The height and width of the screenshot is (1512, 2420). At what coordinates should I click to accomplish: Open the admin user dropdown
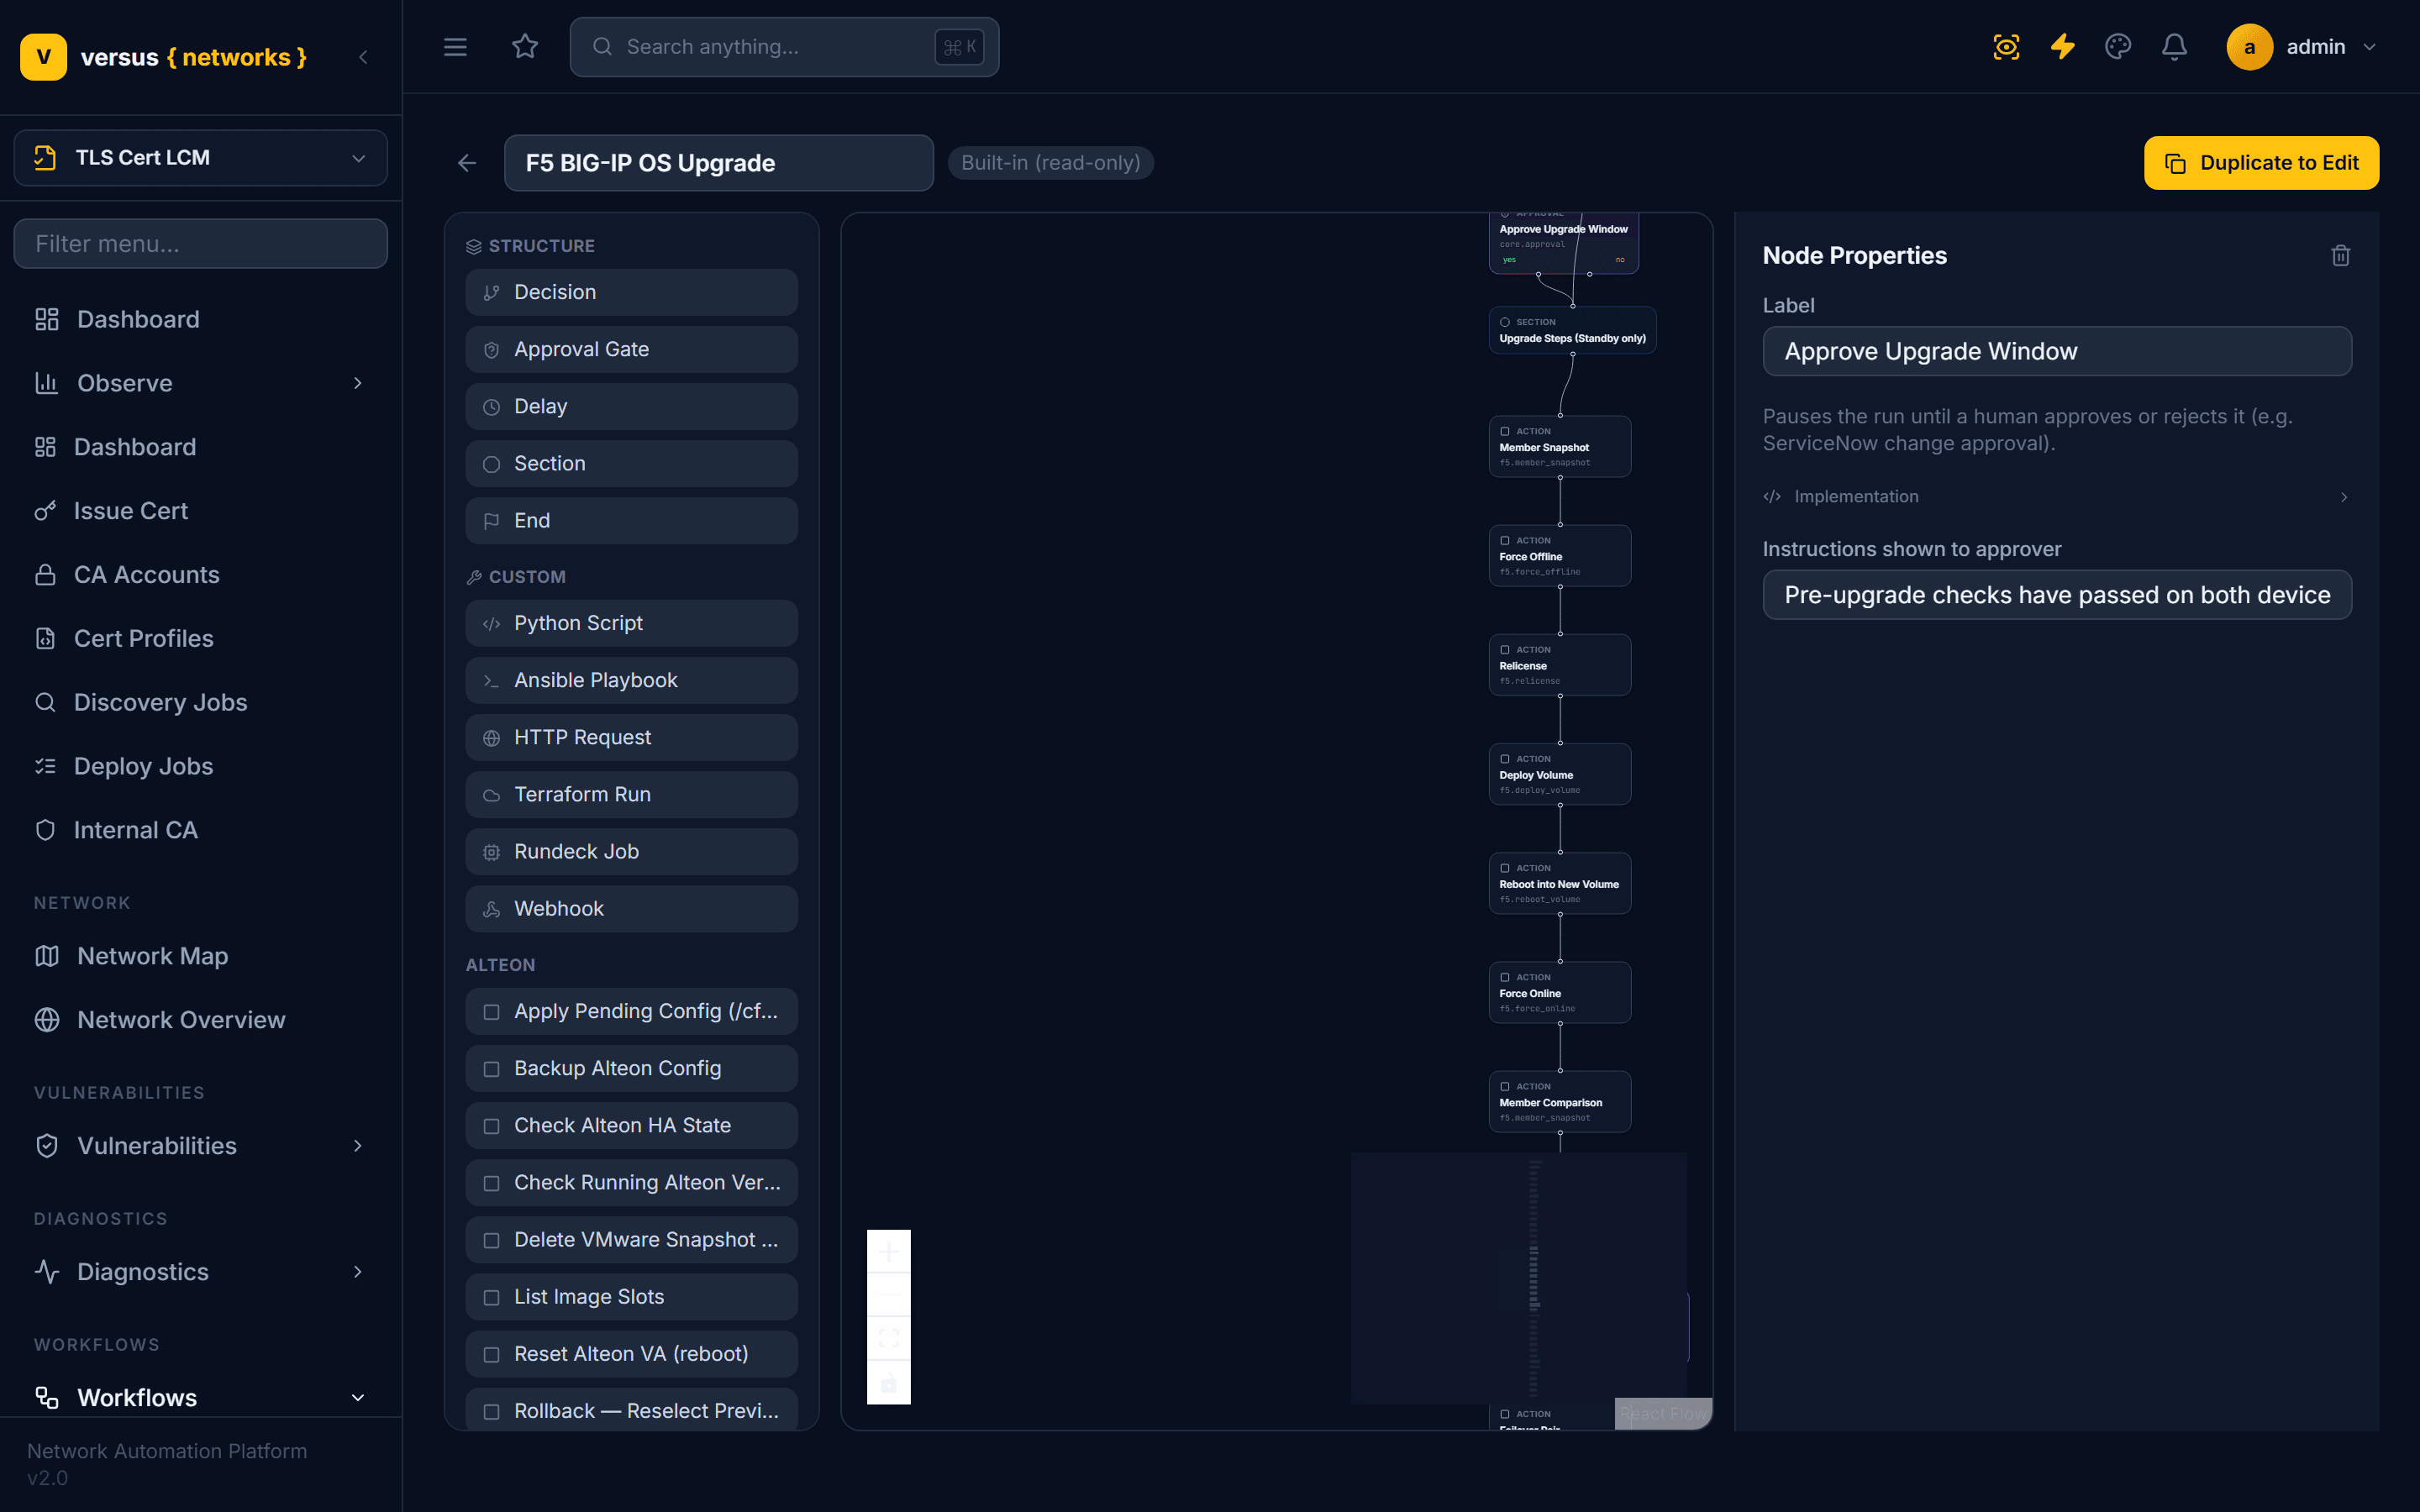[x=2302, y=47]
